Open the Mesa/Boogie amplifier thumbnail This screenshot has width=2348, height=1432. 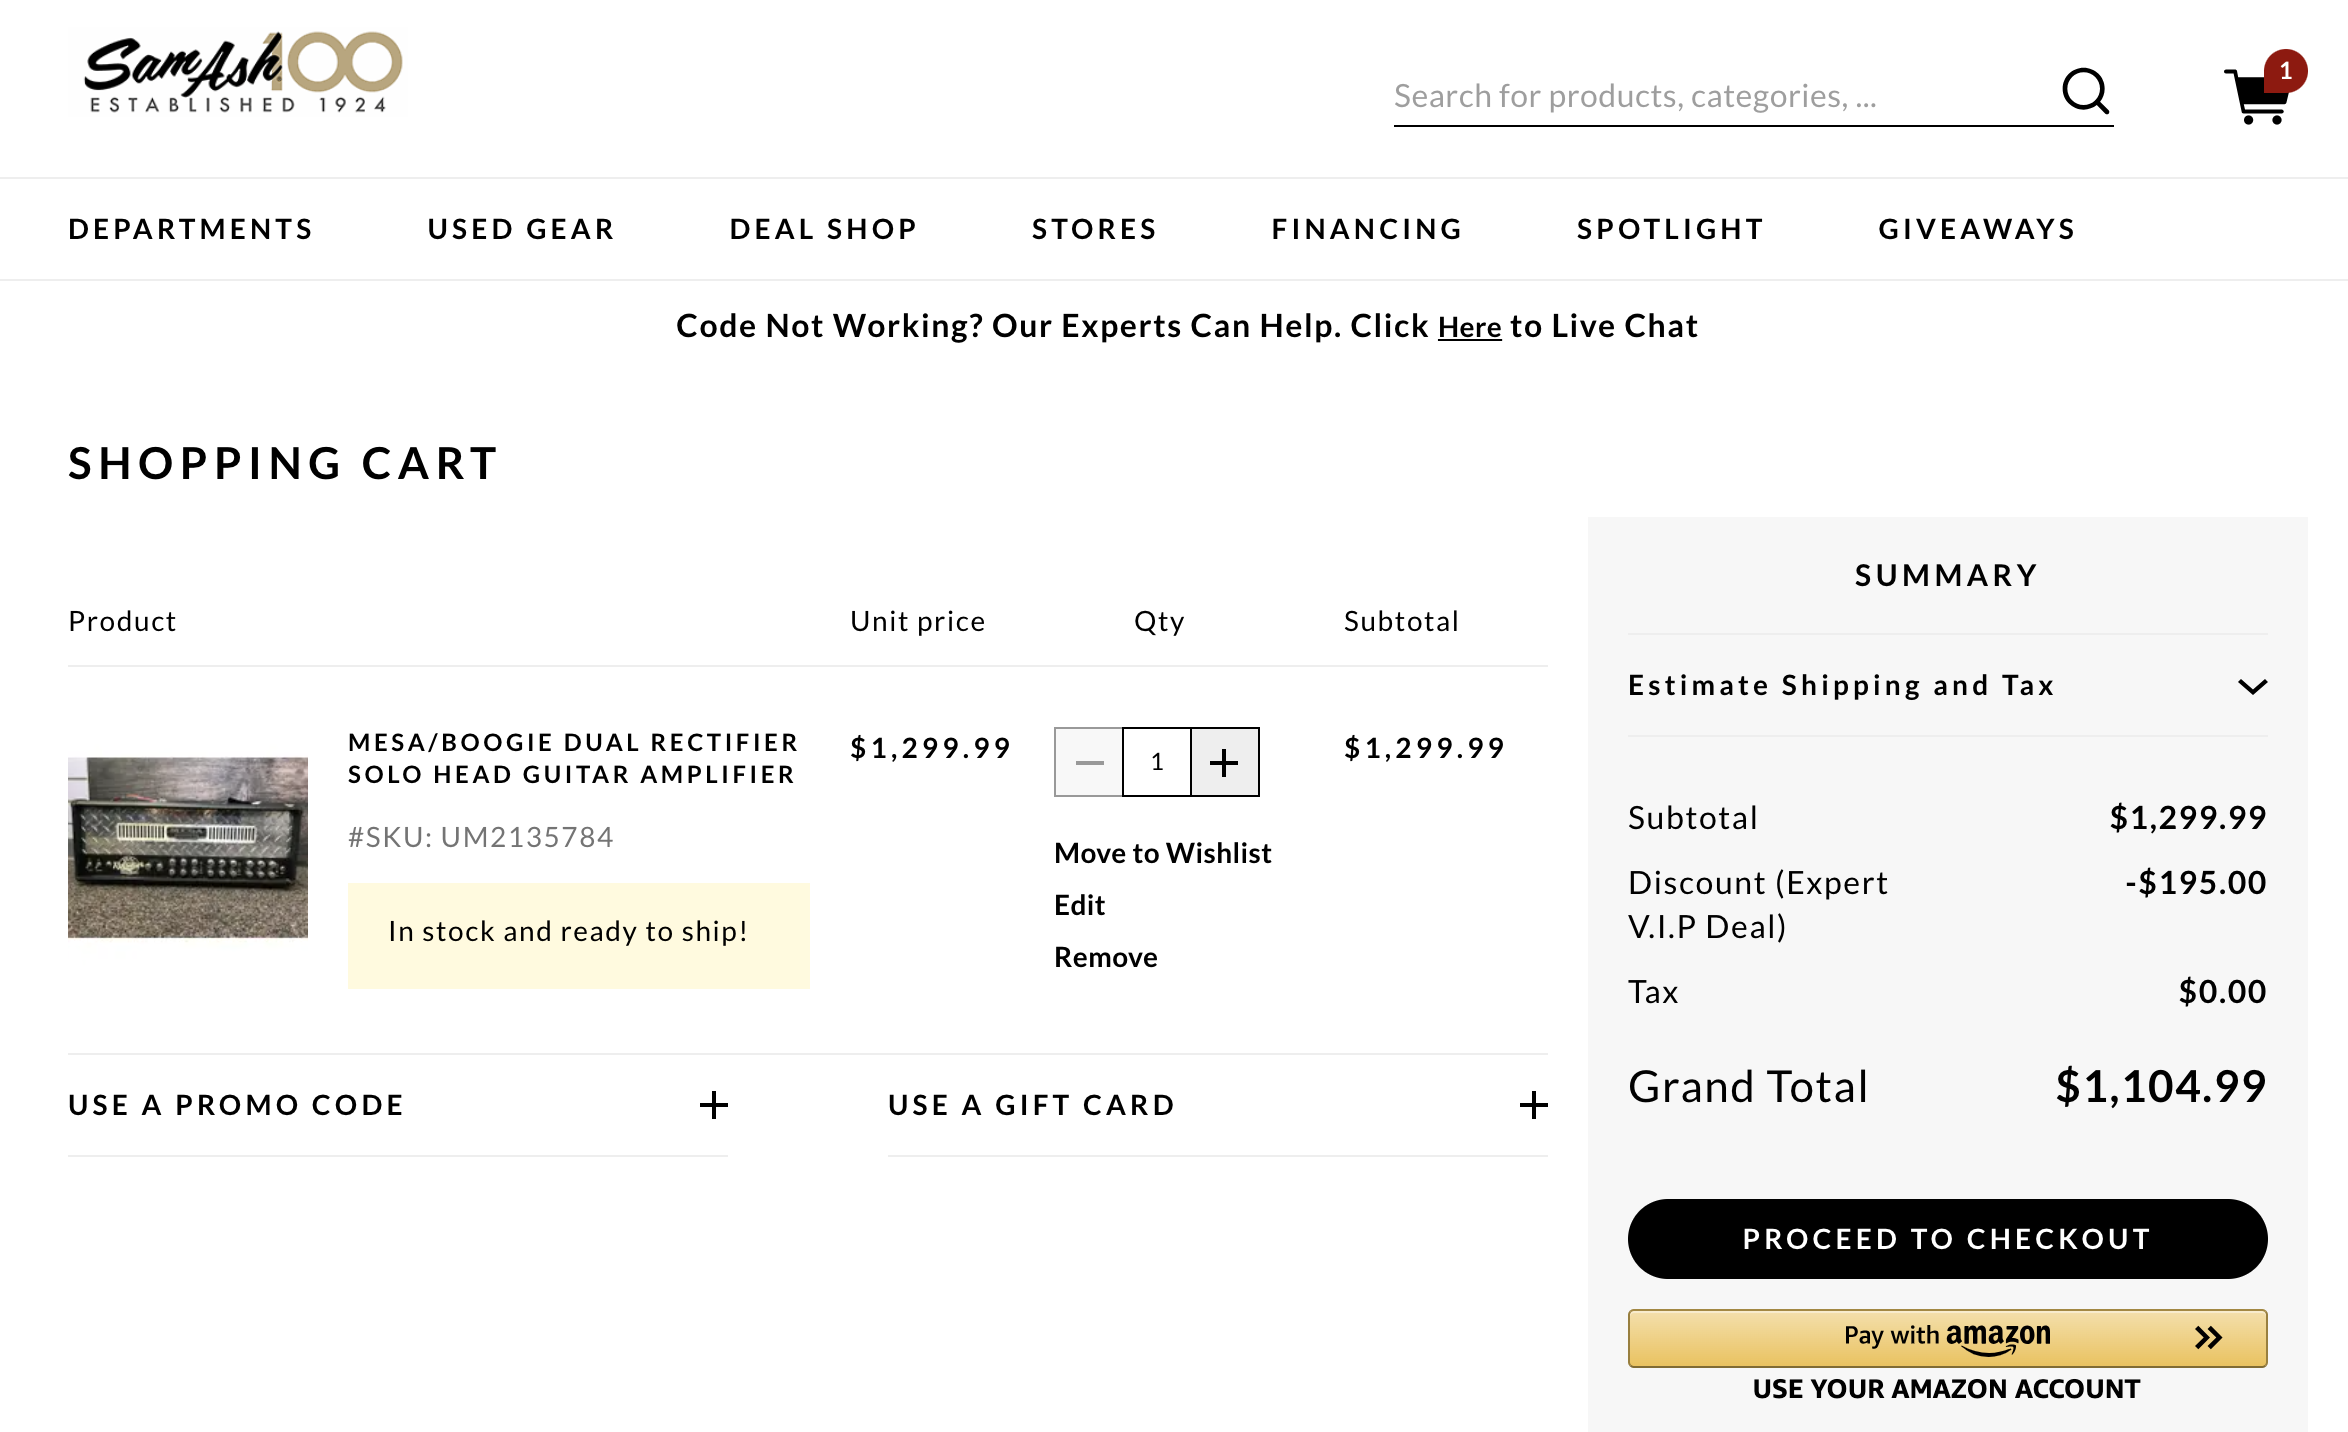pyautogui.click(x=188, y=847)
